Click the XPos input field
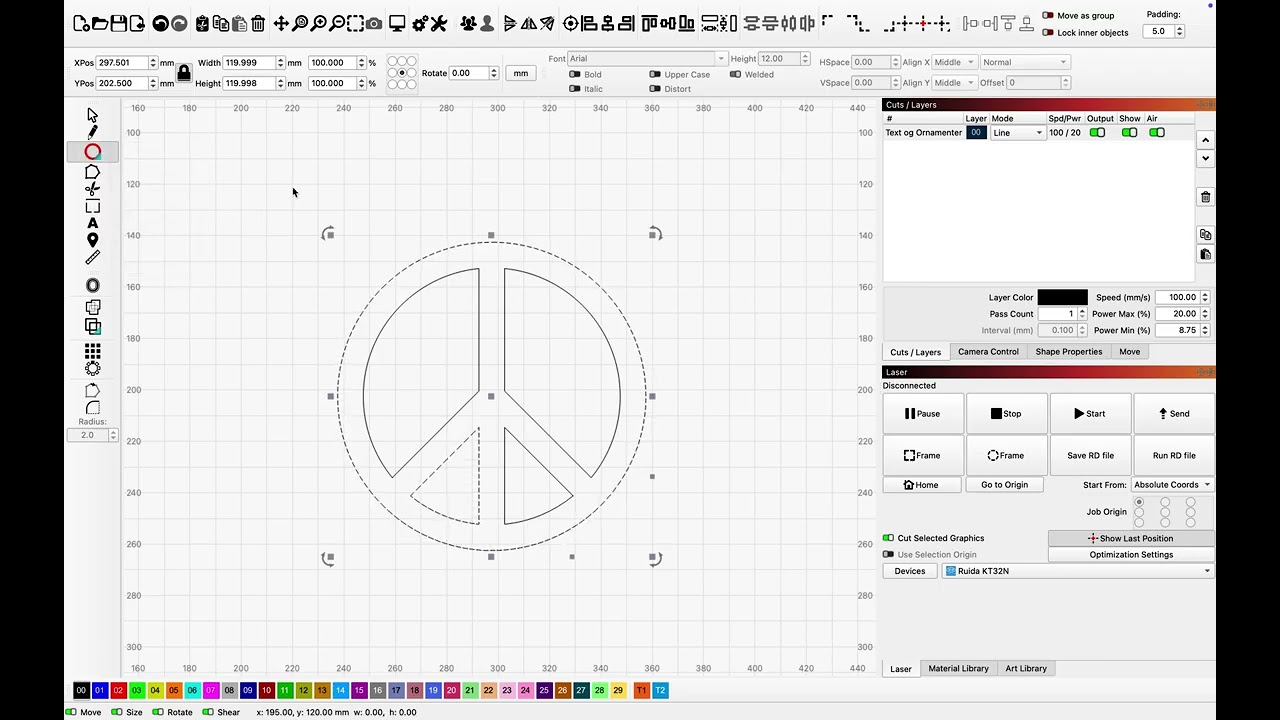Image resolution: width=1280 pixels, height=720 pixels. click(122, 63)
